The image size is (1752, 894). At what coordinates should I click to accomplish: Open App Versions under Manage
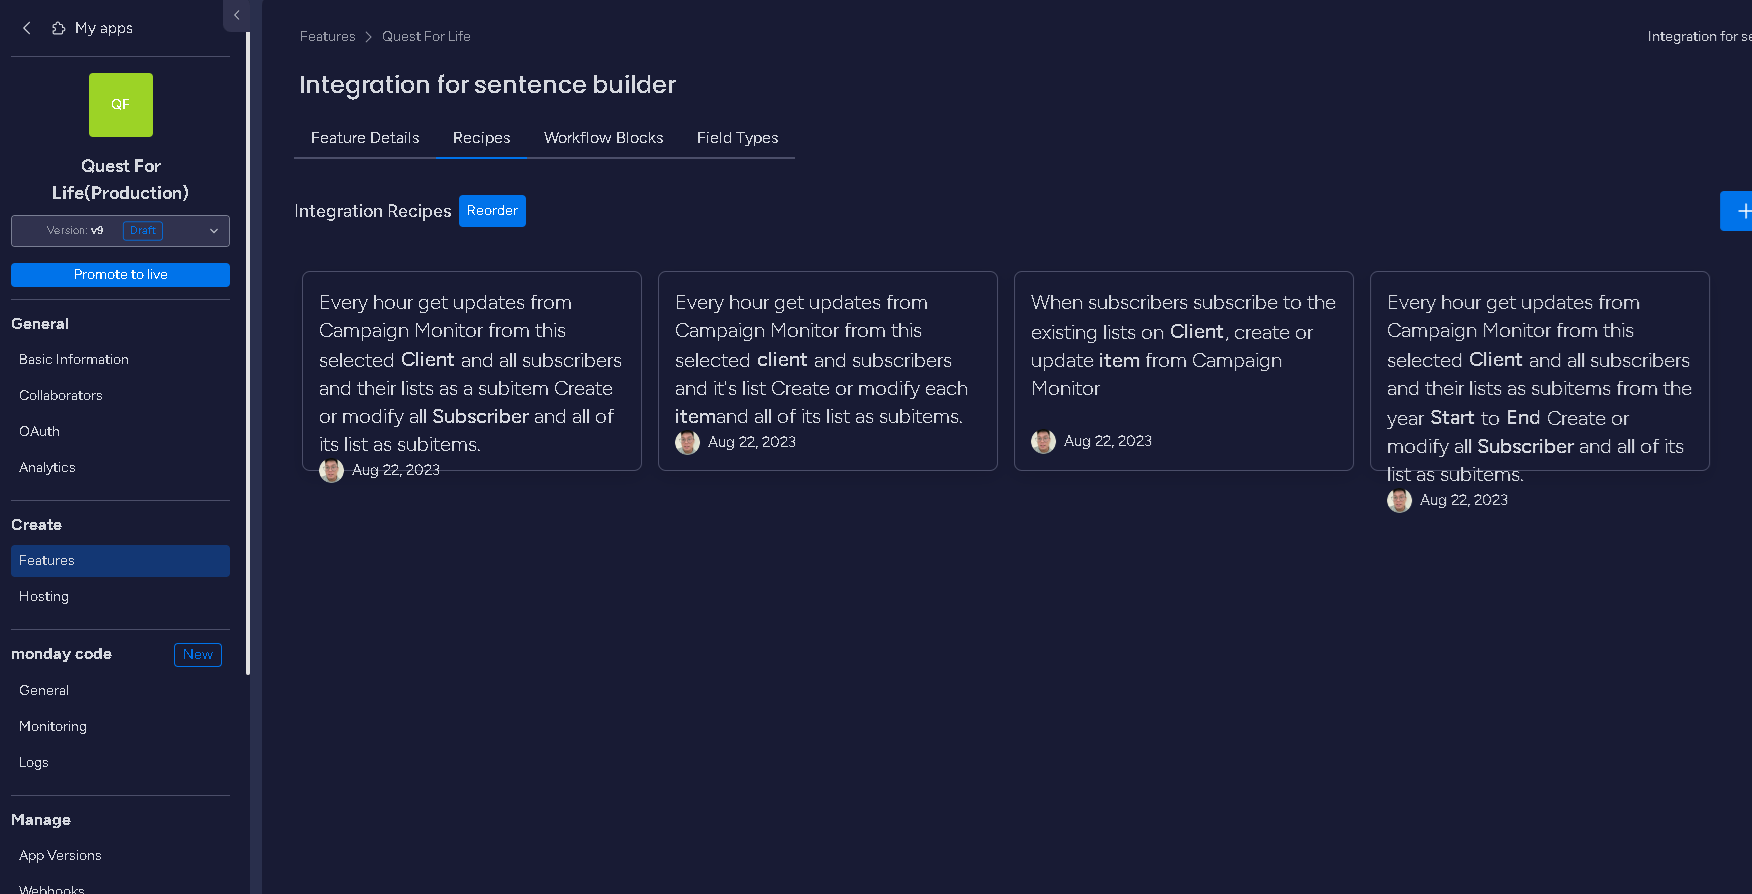tap(60, 855)
